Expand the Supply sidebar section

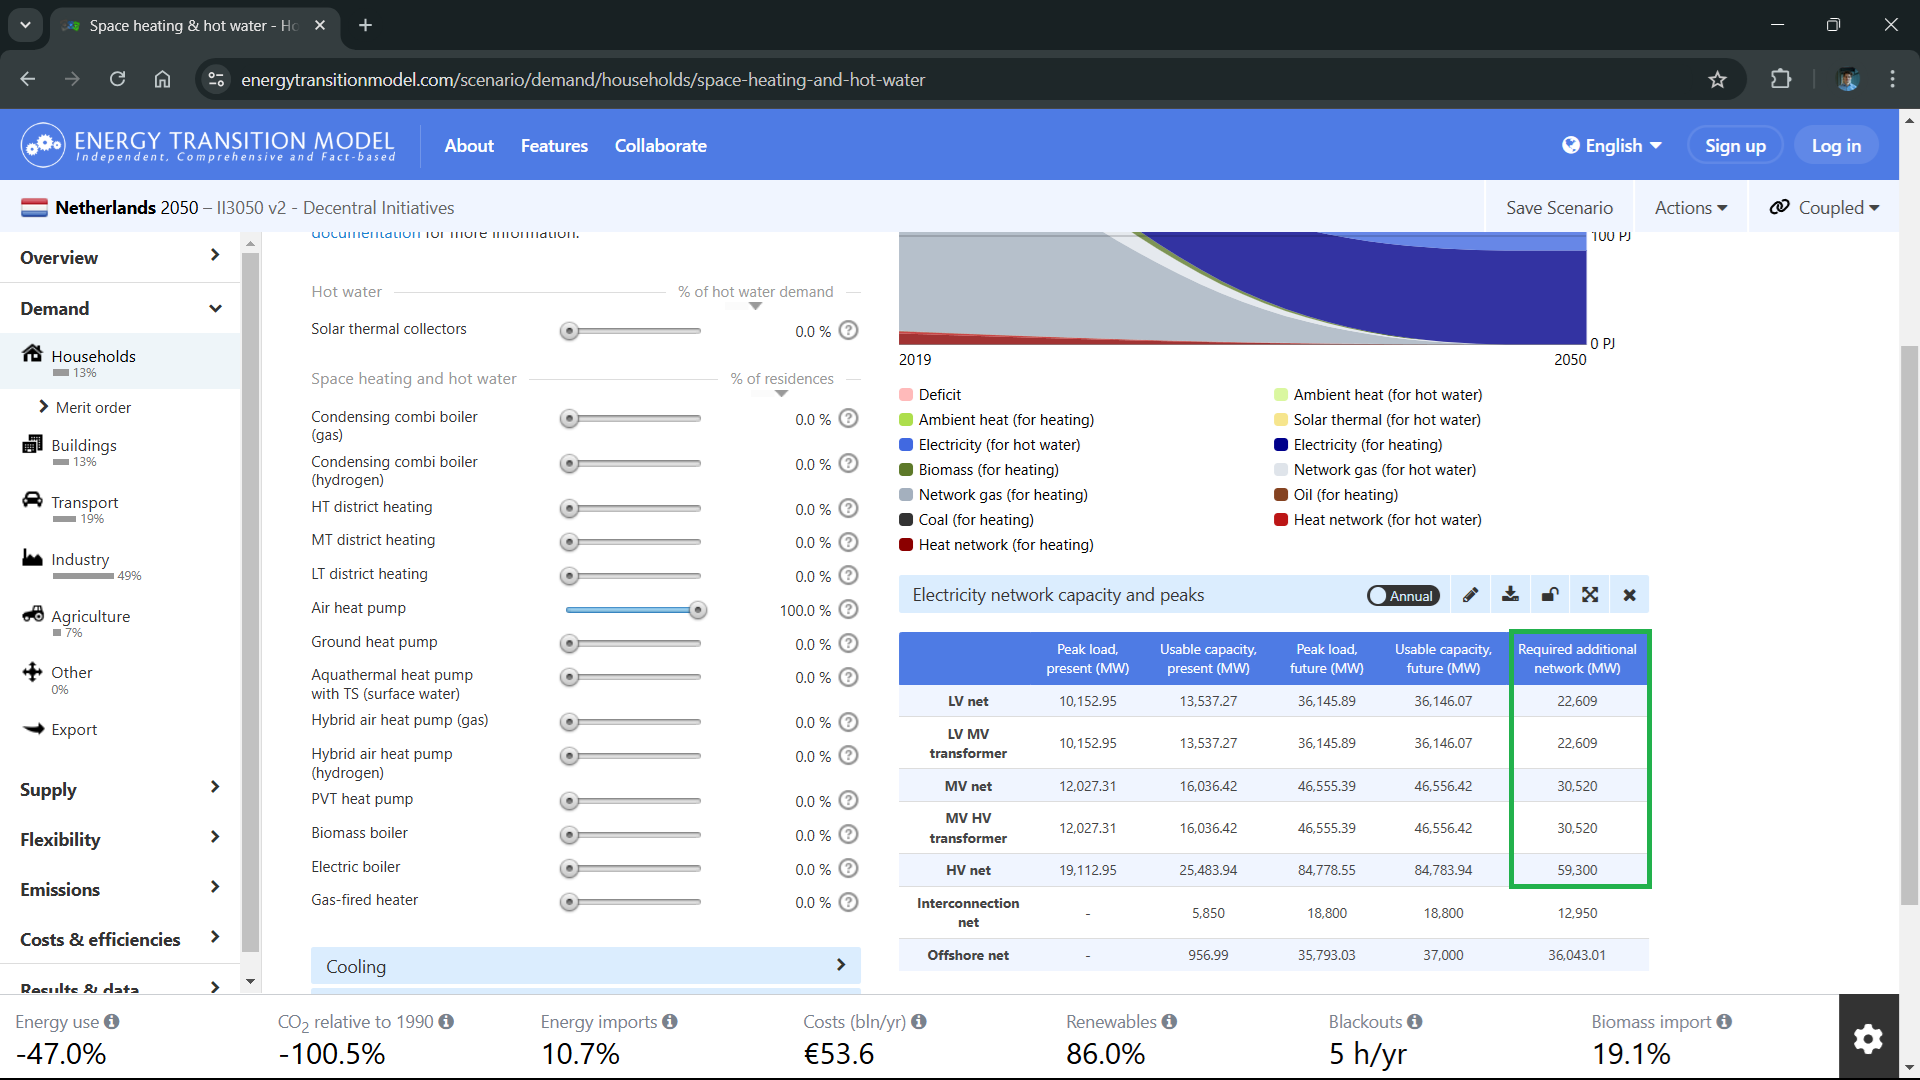point(120,789)
